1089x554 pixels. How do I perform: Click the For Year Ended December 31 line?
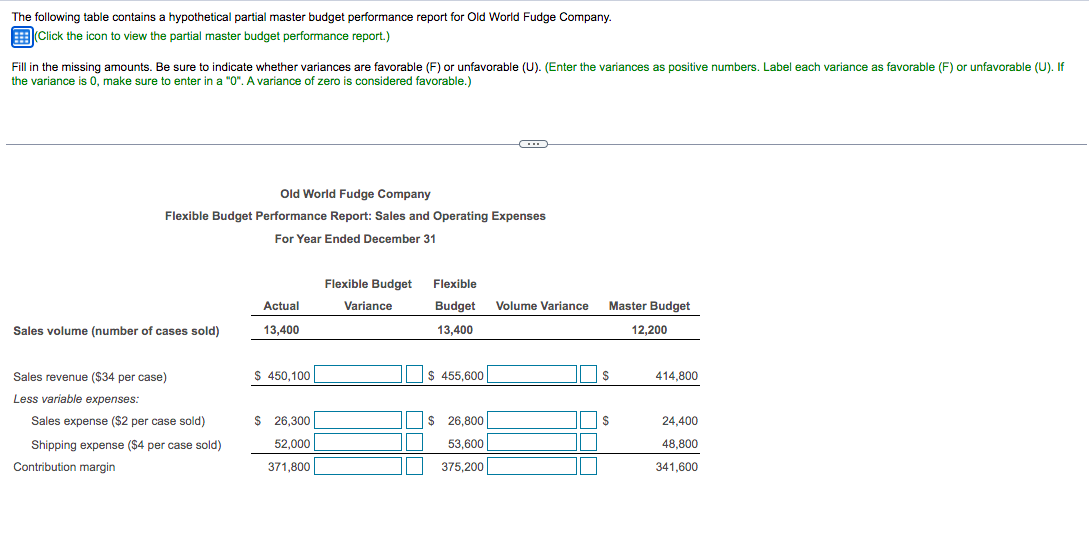coord(356,238)
